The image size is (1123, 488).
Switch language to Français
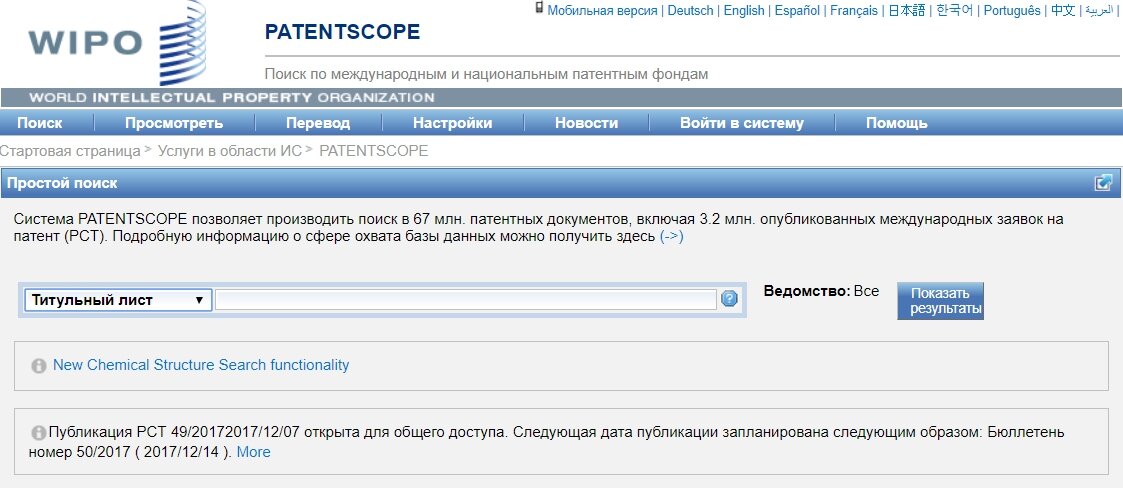(x=854, y=11)
